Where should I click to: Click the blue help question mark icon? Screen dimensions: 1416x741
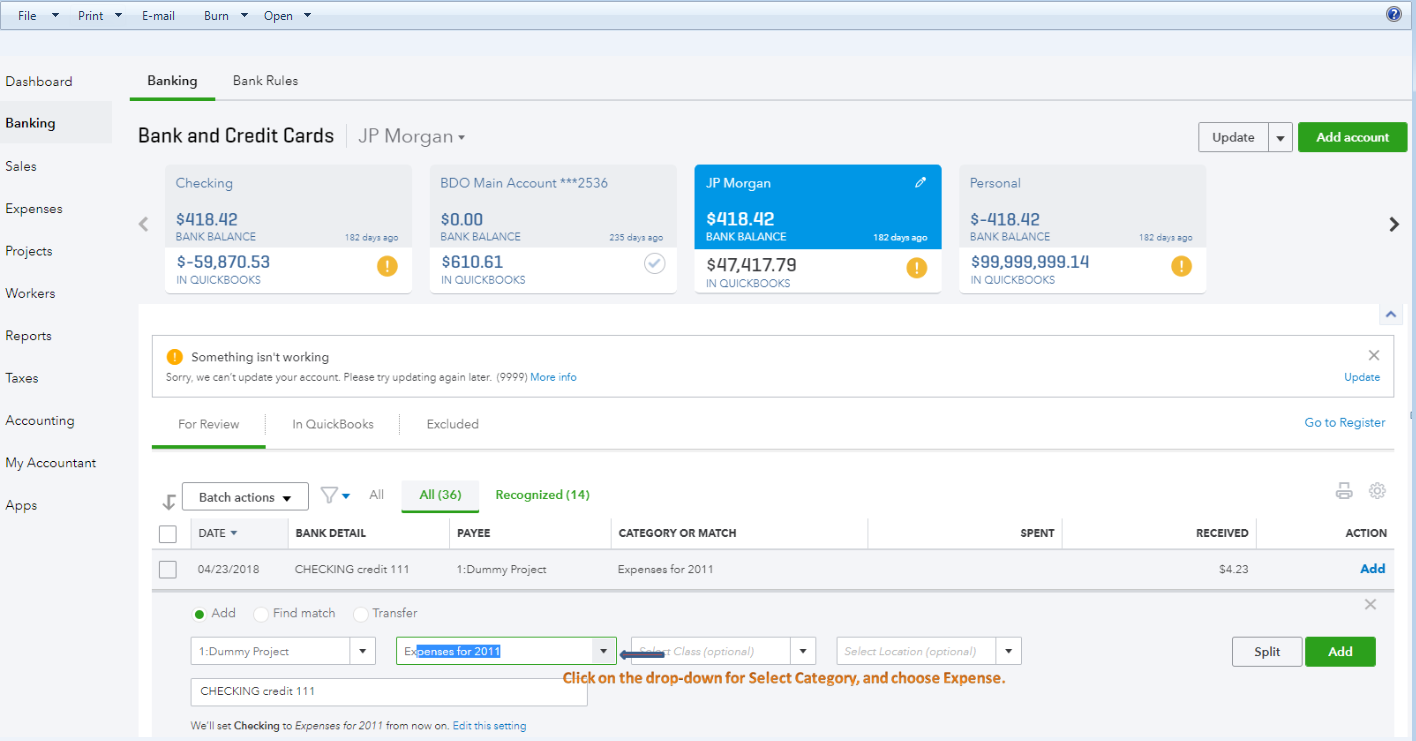point(1394,14)
